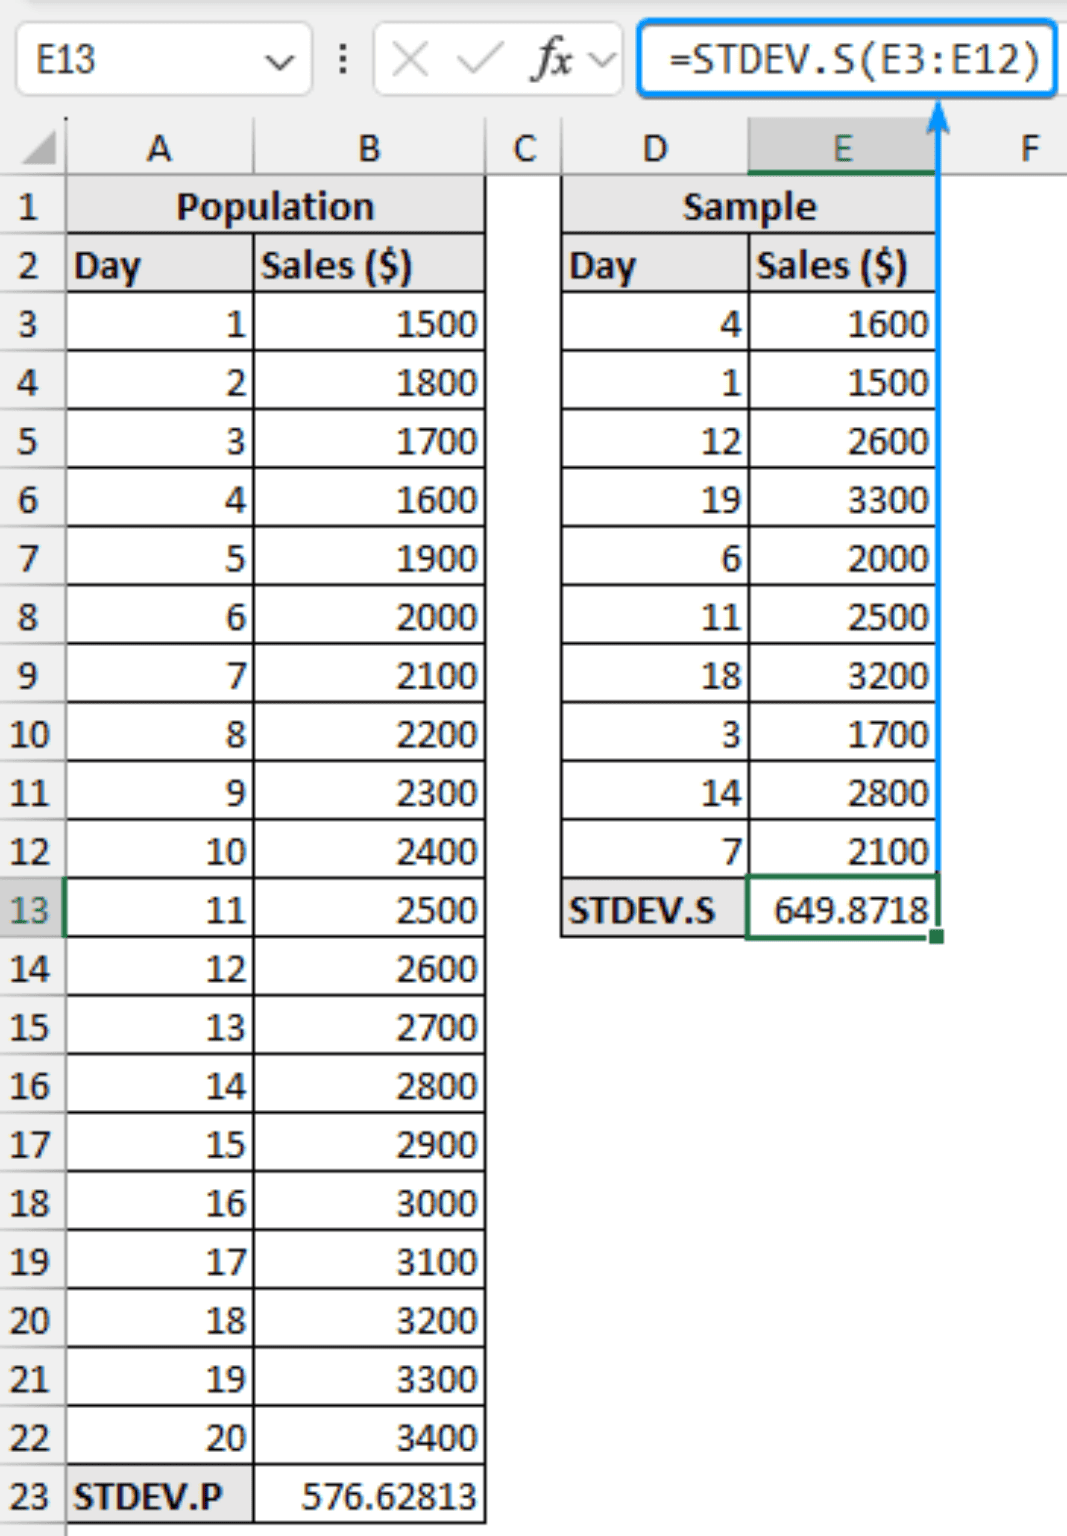1067x1536 pixels.
Task: Click cell E13 containing 649.8718
Action: click(x=843, y=910)
